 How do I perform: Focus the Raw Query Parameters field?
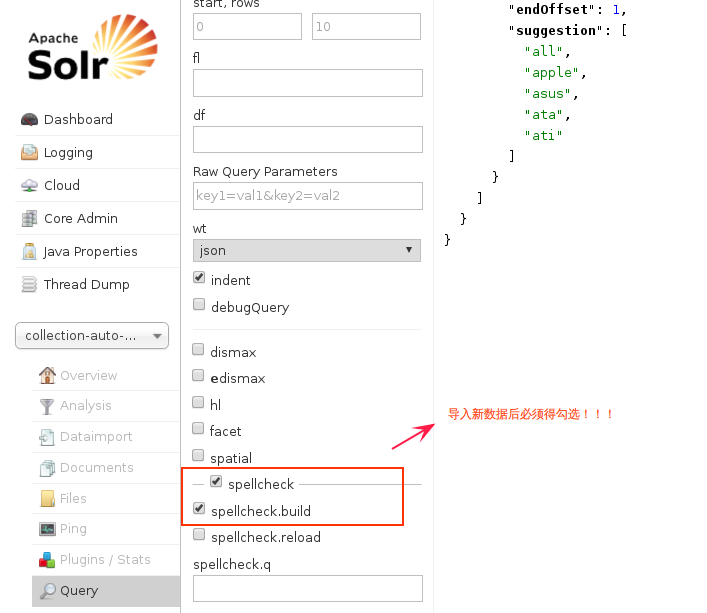(x=308, y=196)
